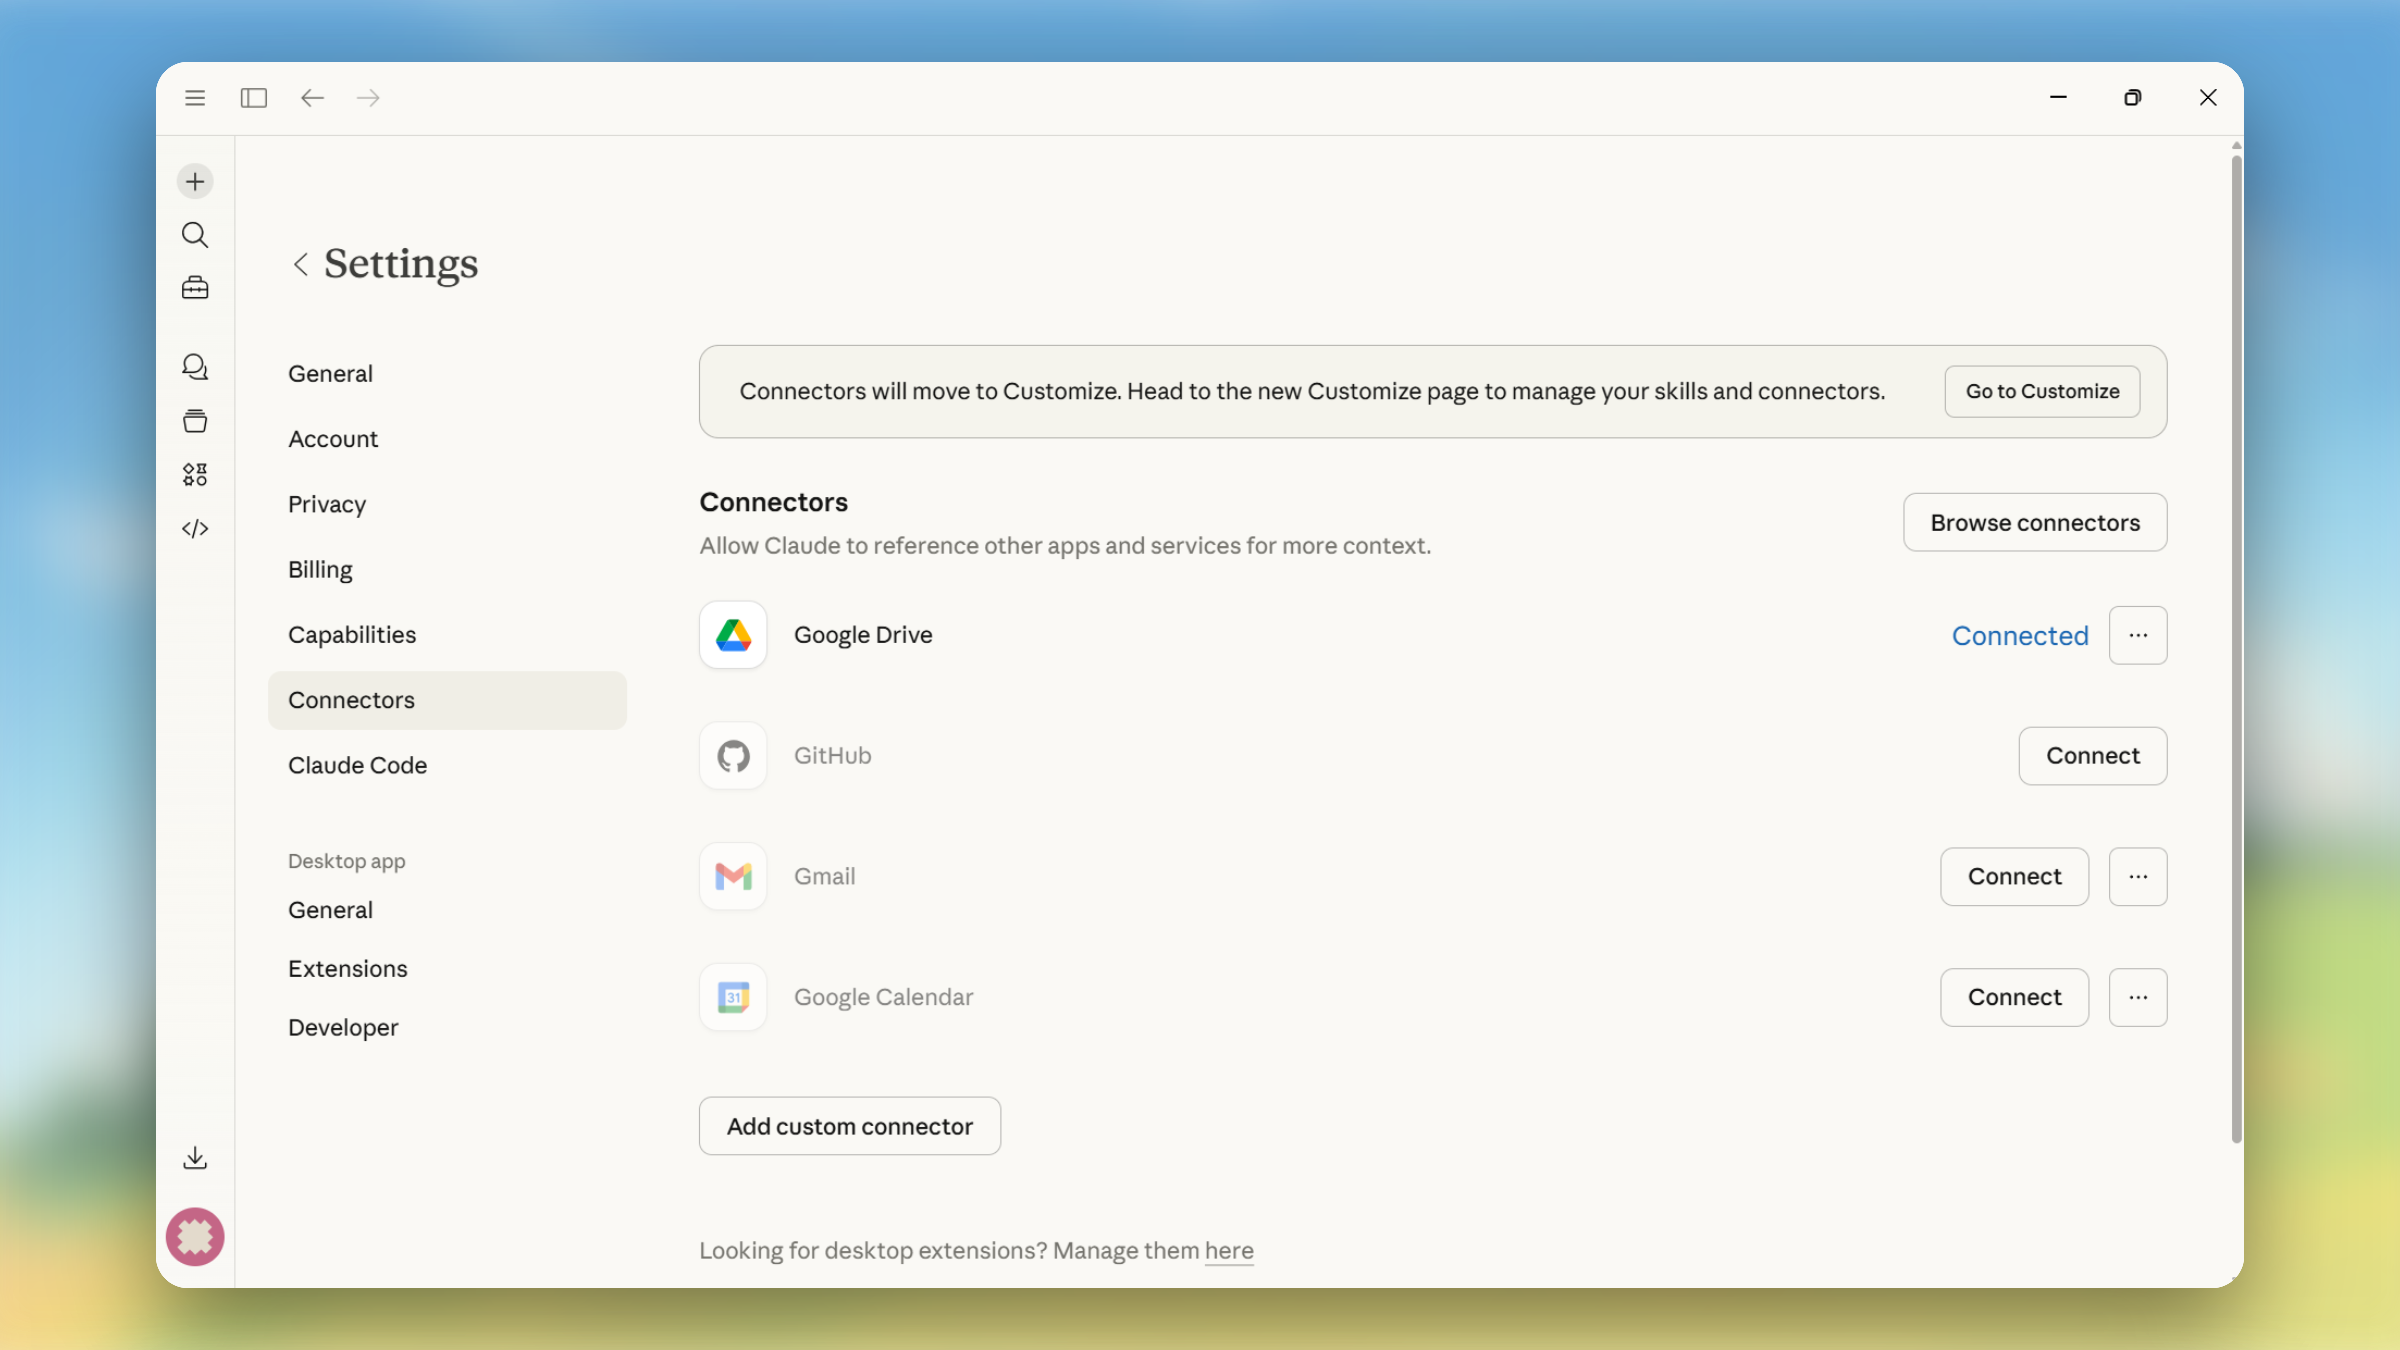Screen dimensions: 2400x1350
Task: Start a new chat with the plus icon
Action: pos(194,181)
